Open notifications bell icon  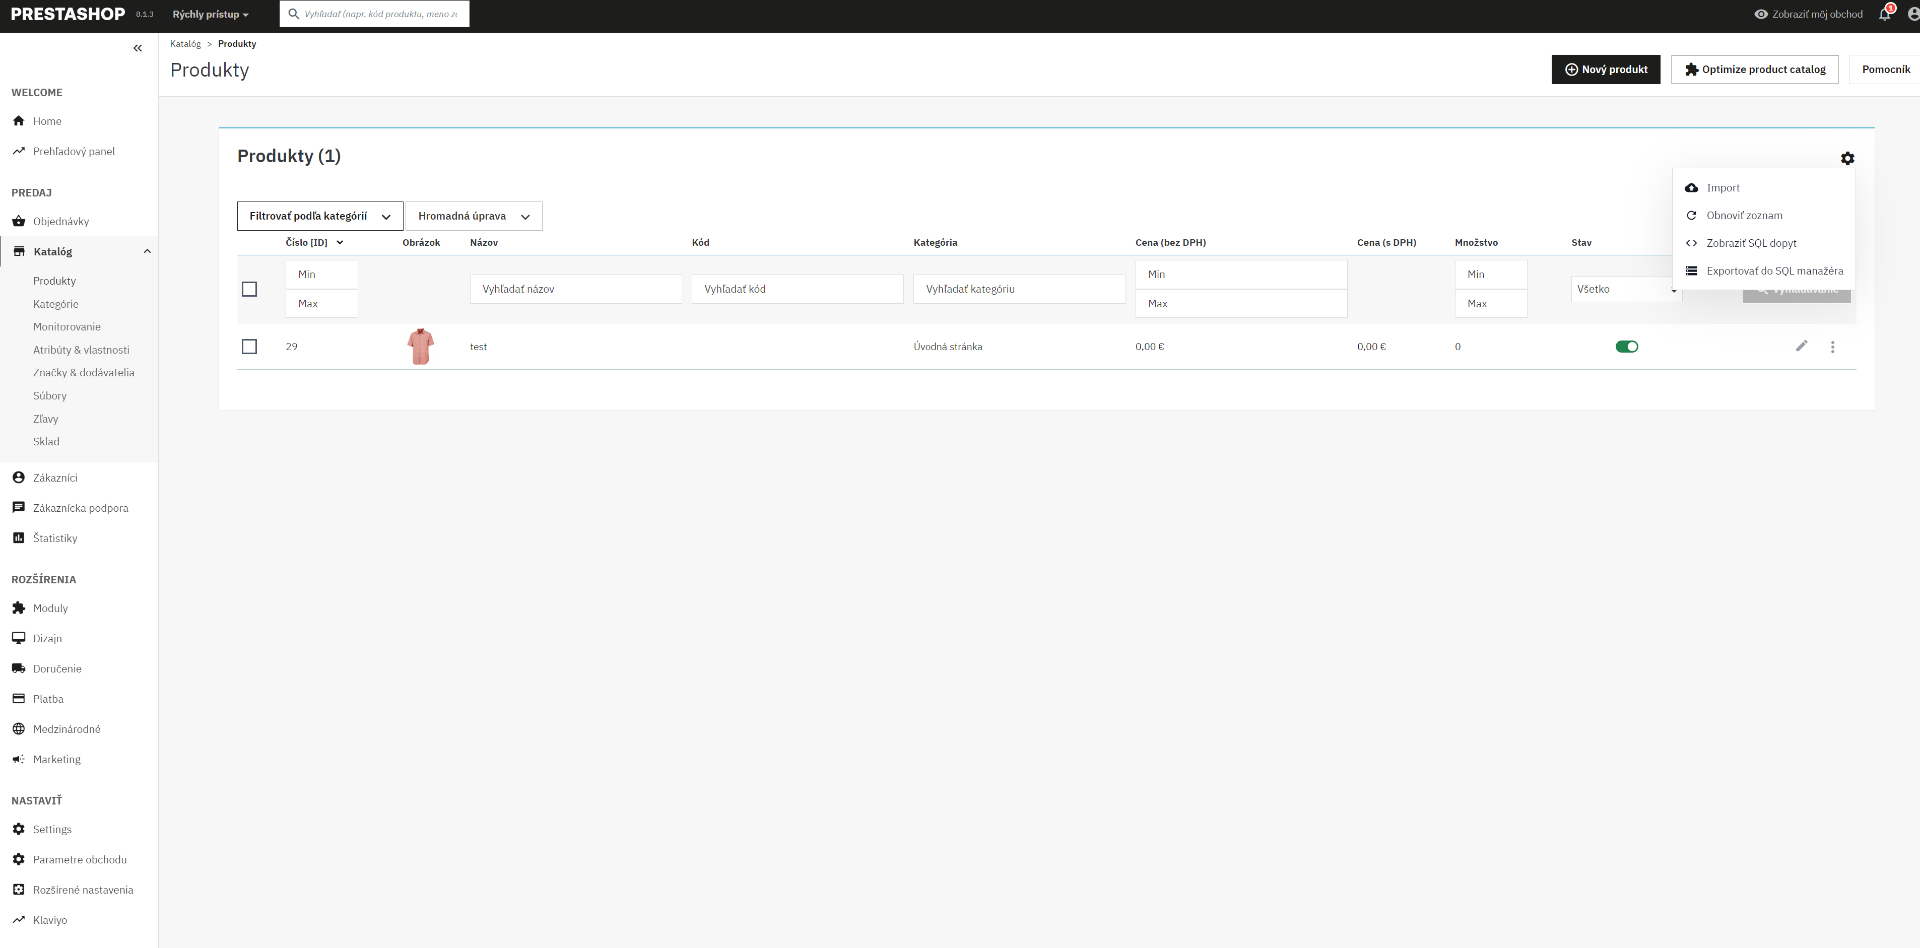coord(1885,14)
